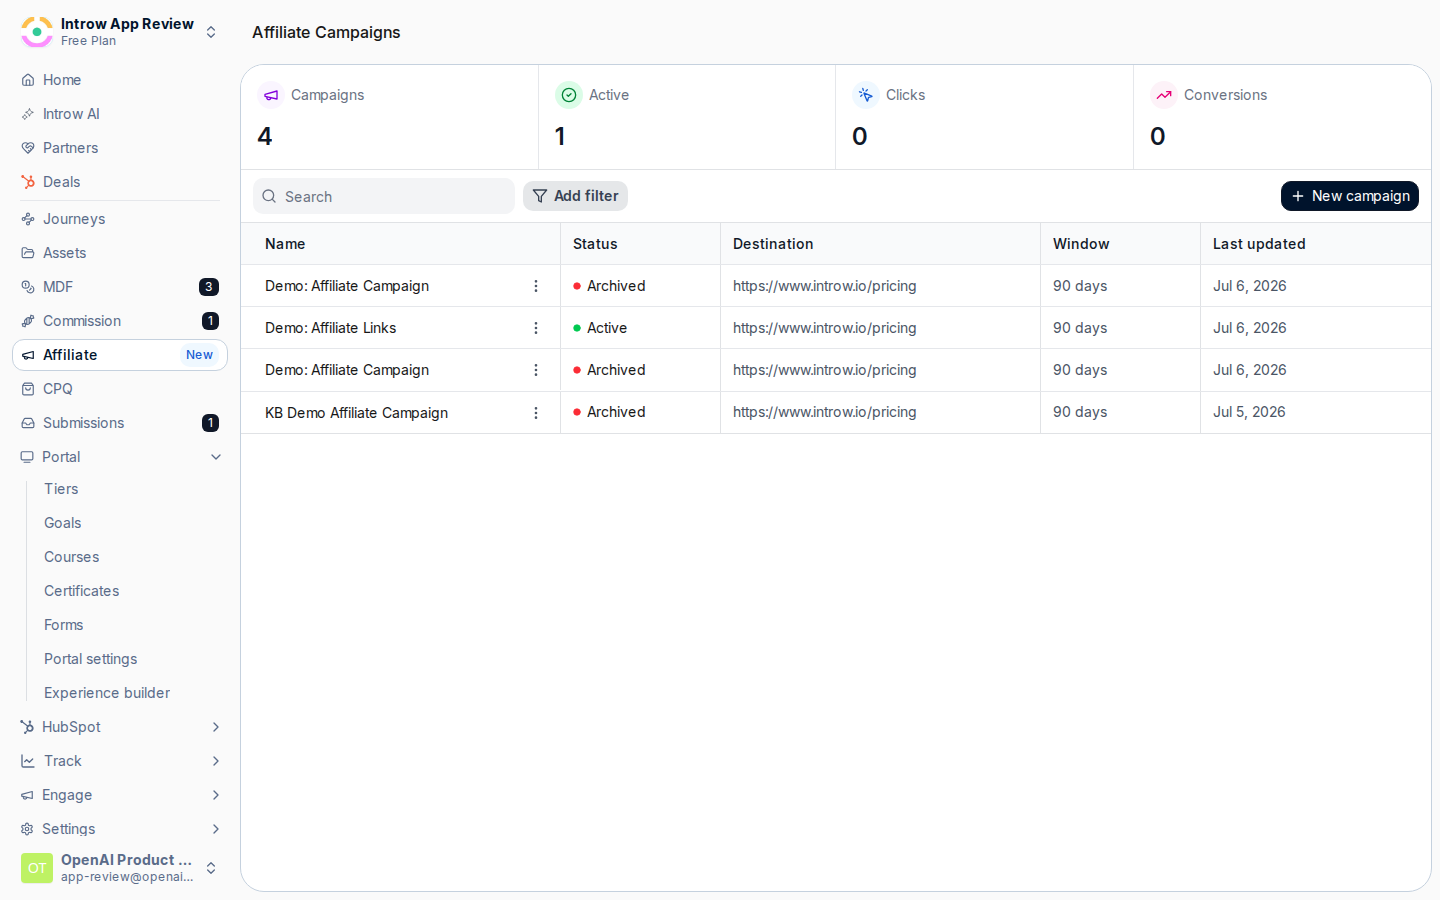This screenshot has width=1440, height=900.
Task: Collapse the Portal section chevron
Action: point(216,457)
